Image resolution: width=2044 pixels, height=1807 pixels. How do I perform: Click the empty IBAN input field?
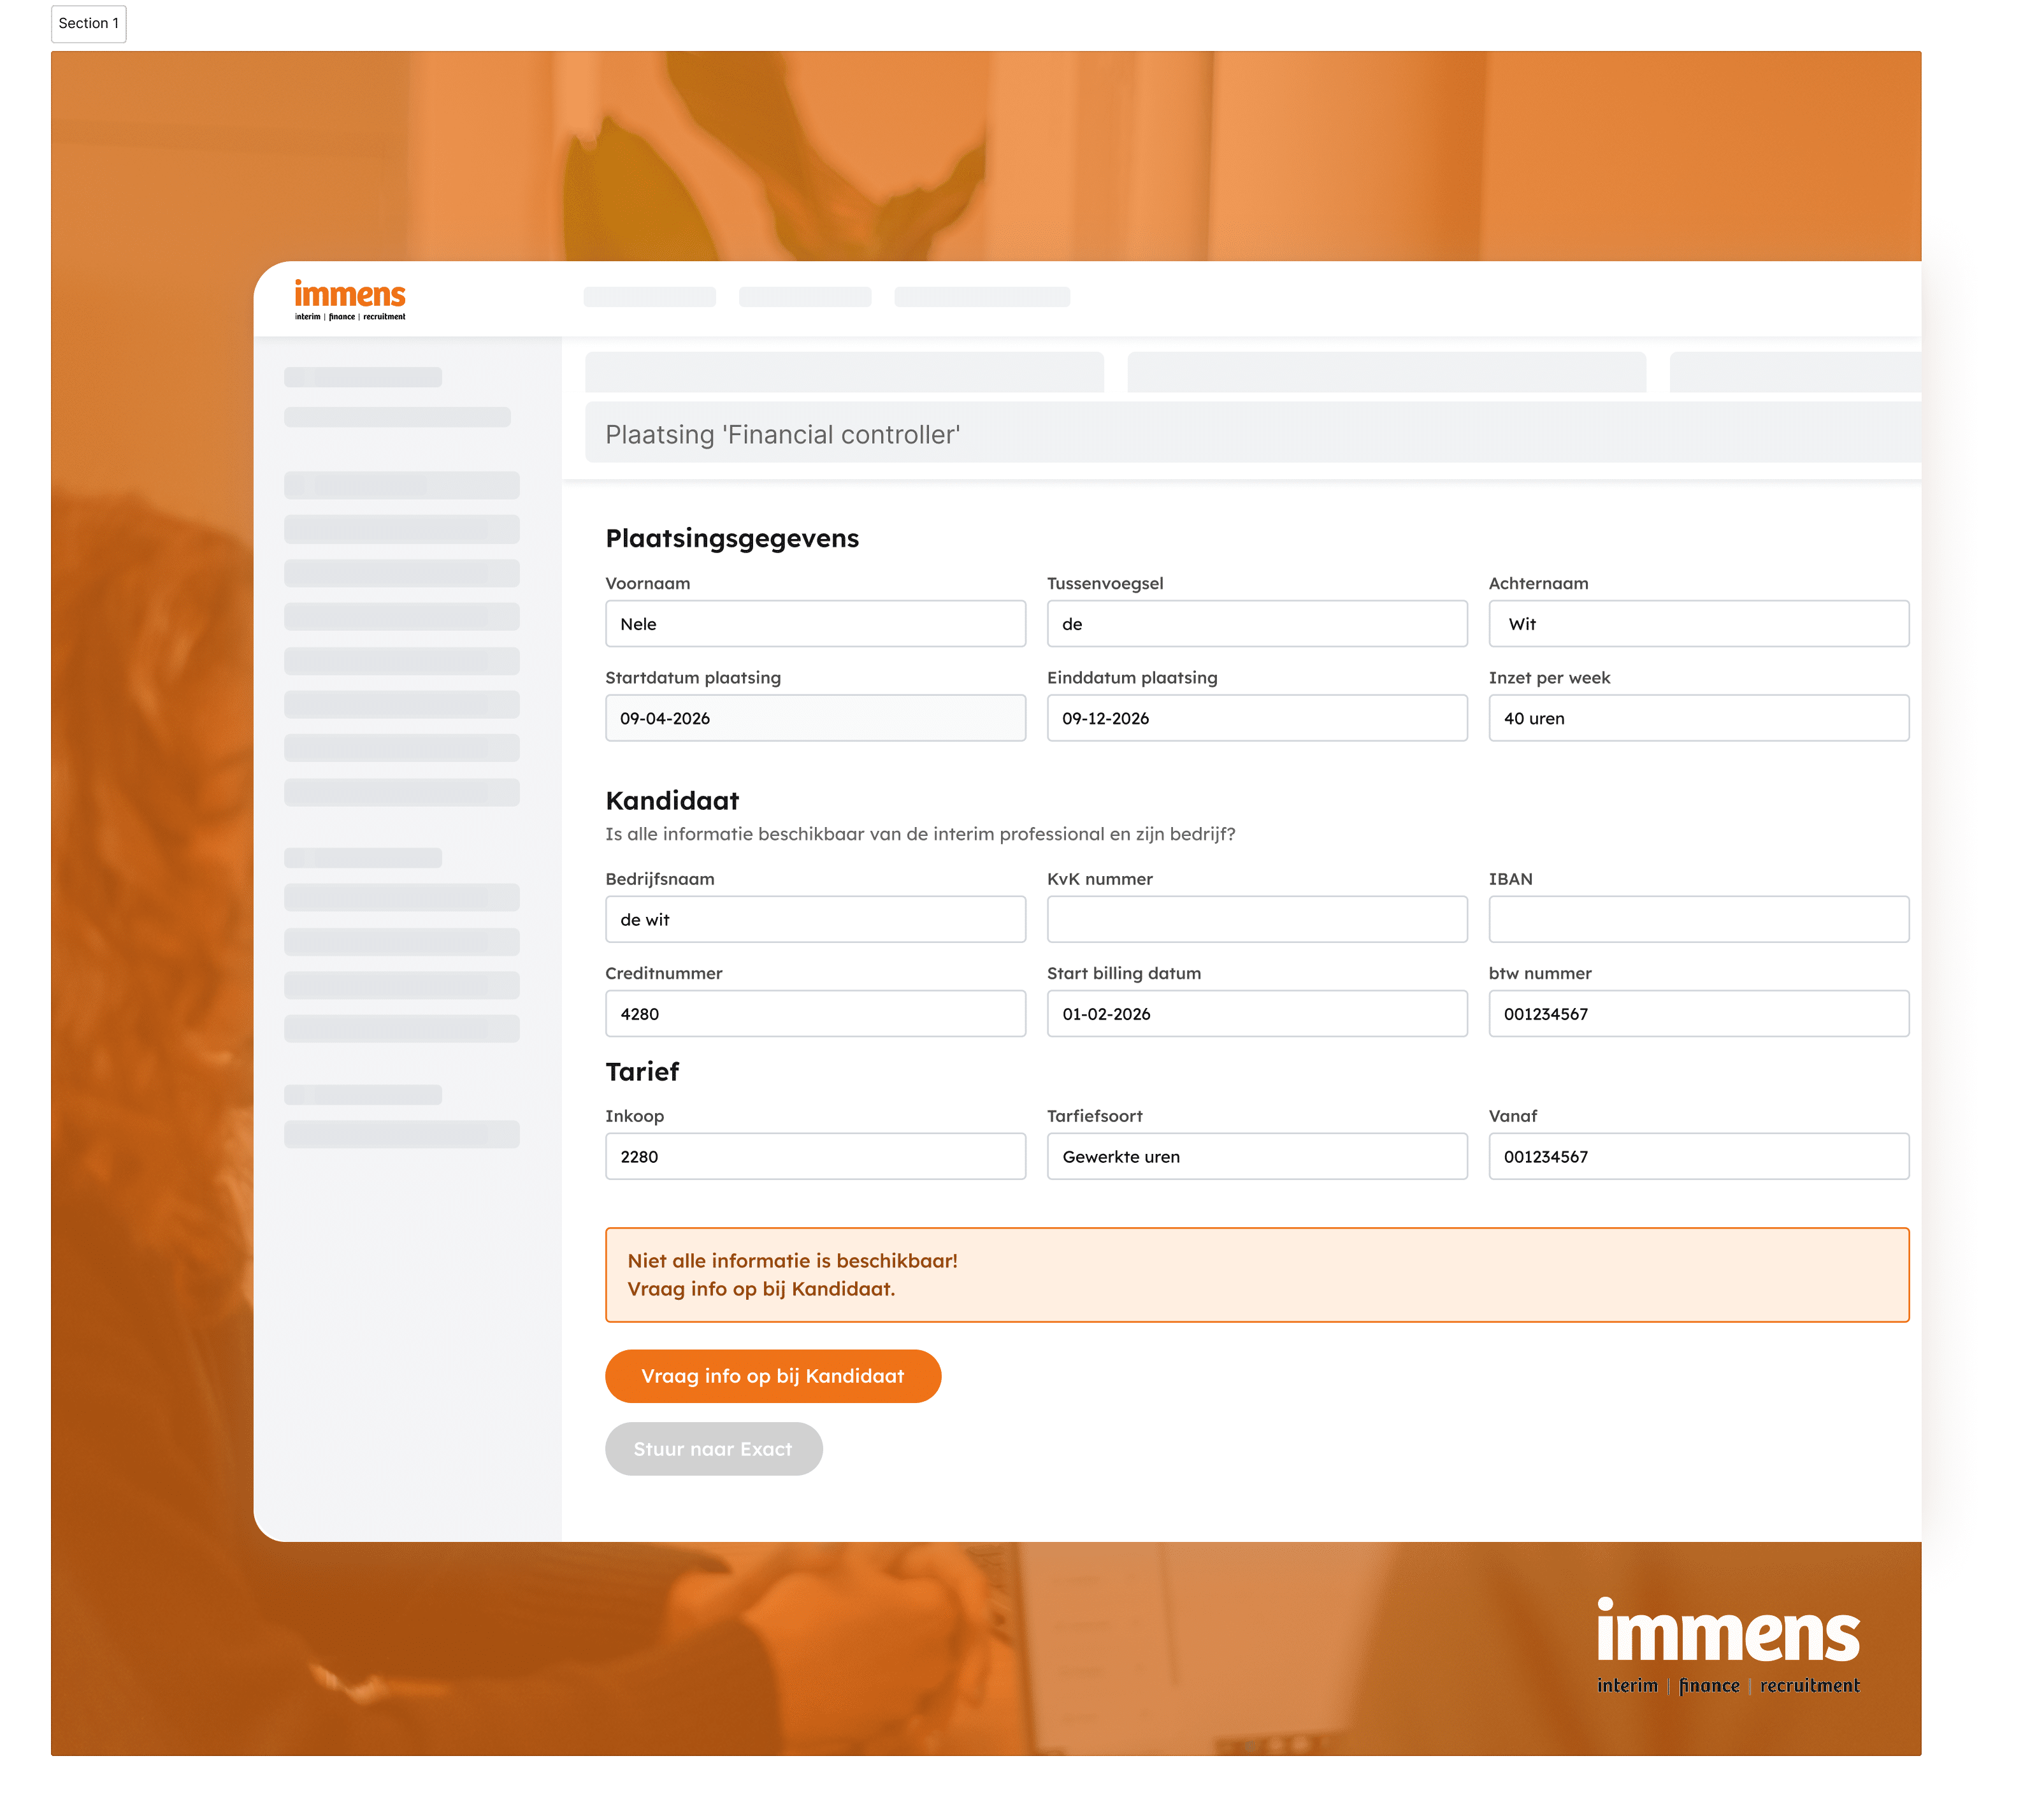pos(1698,919)
